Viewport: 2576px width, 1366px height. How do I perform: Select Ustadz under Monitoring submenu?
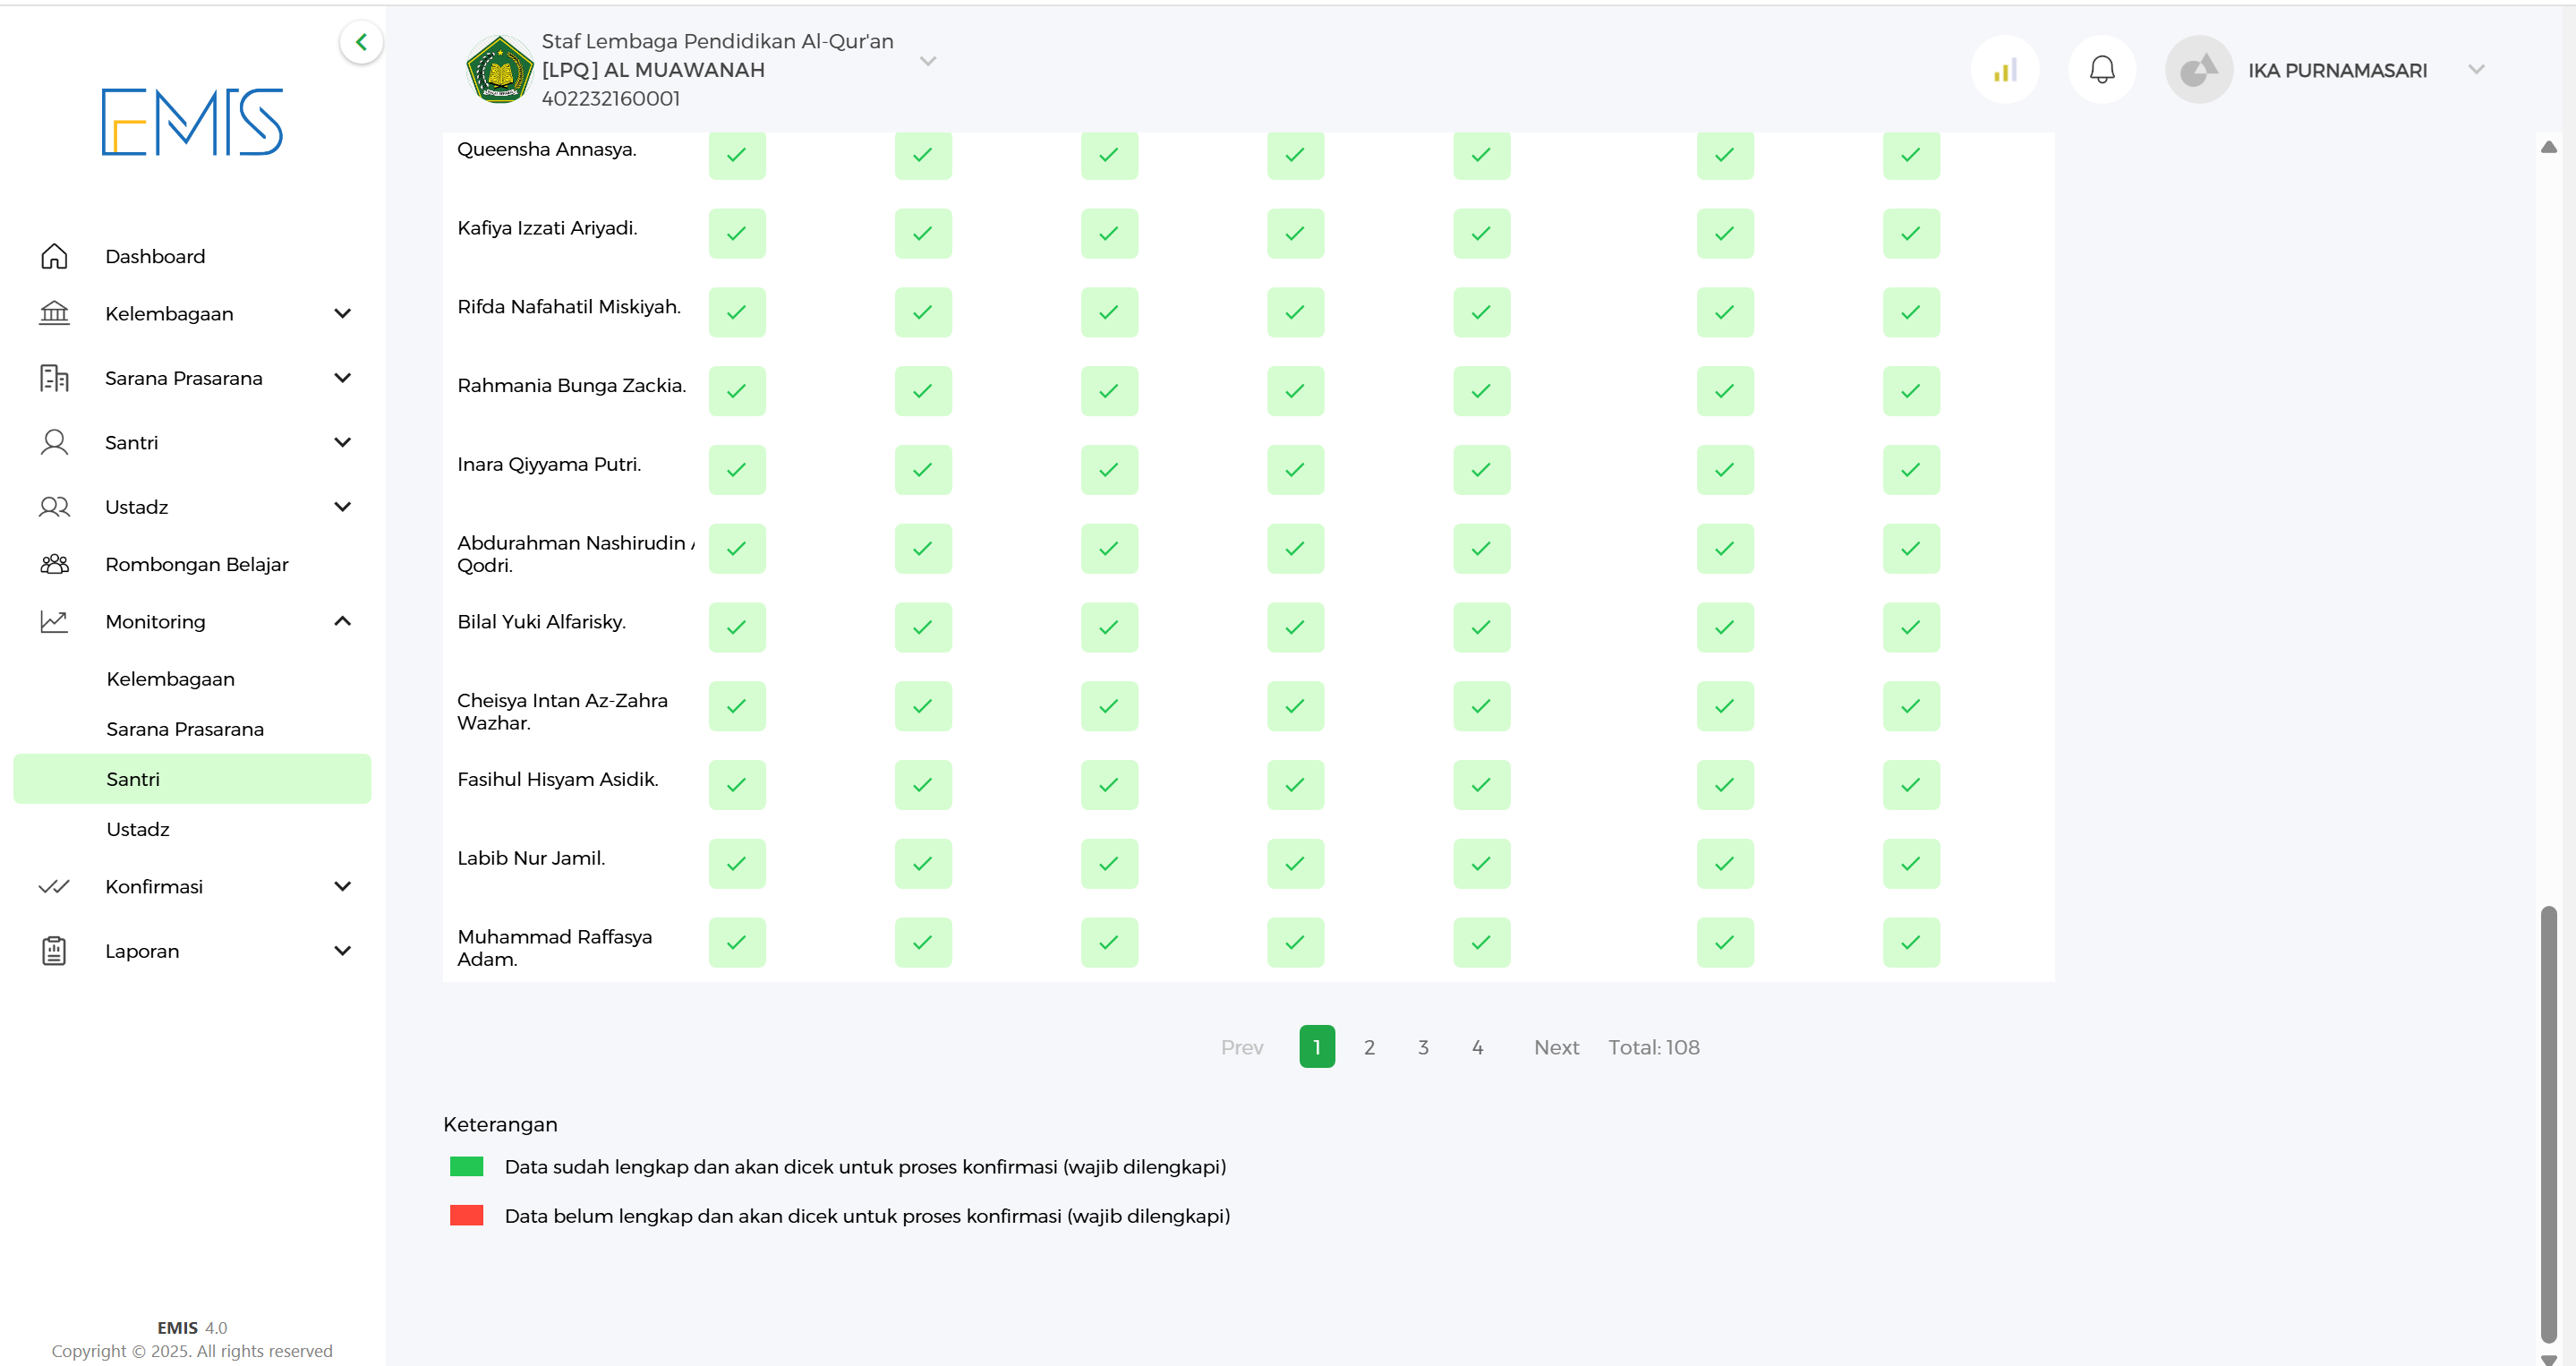click(x=138, y=828)
